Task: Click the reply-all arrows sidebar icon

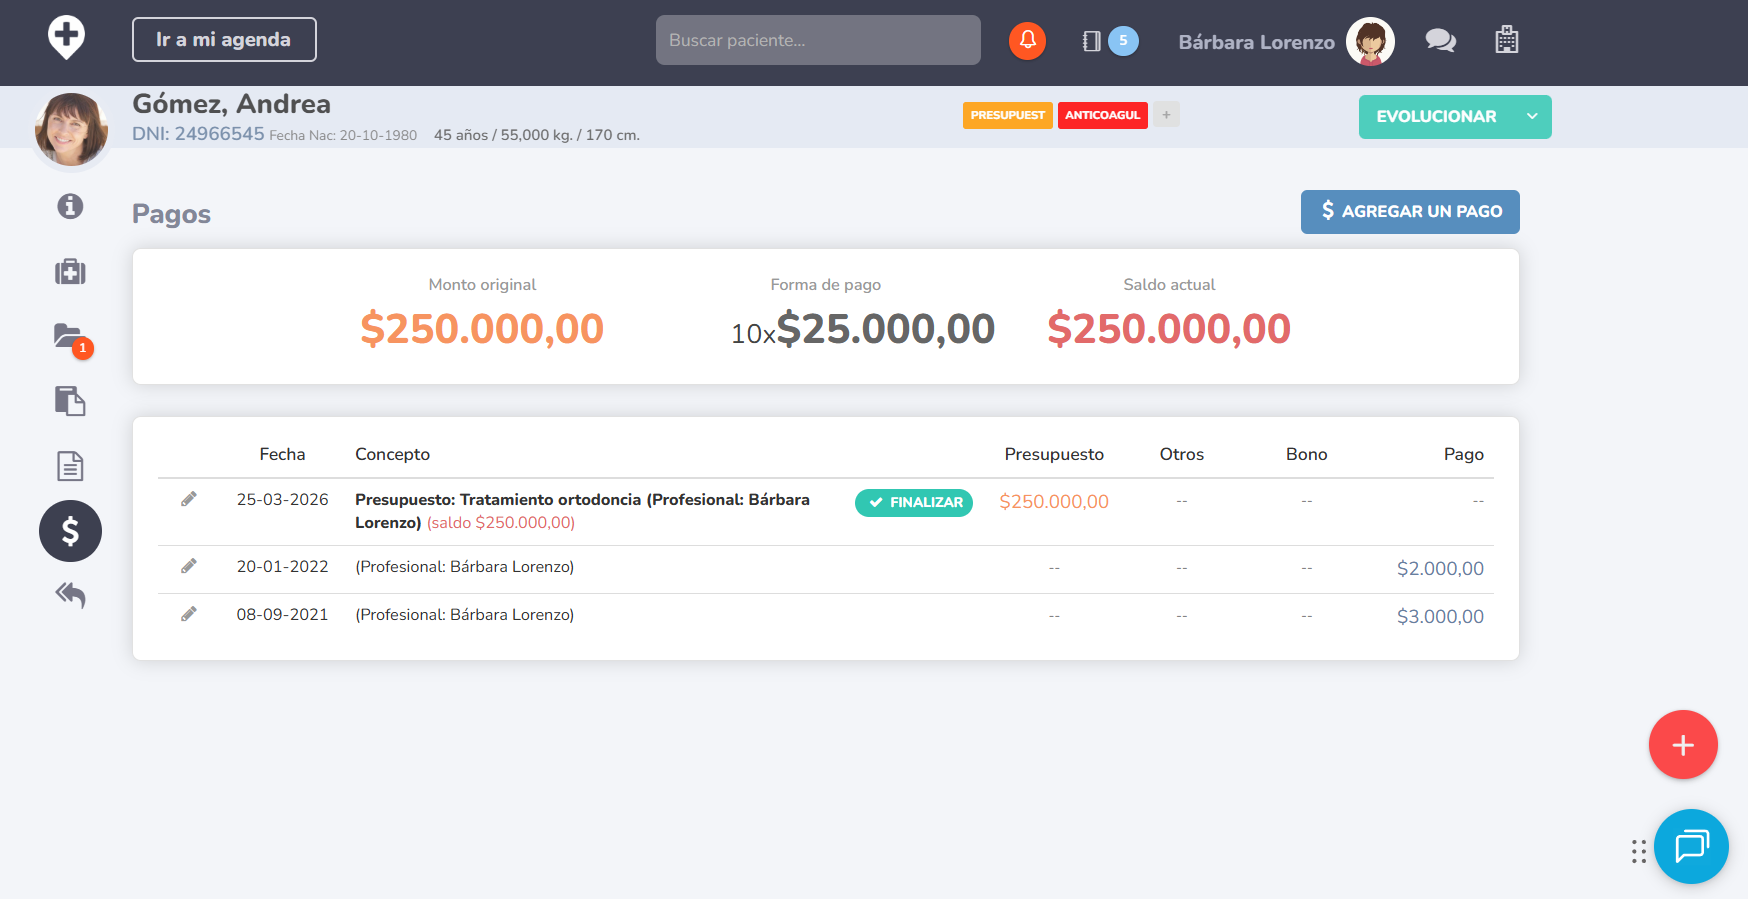Action: tap(70, 595)
